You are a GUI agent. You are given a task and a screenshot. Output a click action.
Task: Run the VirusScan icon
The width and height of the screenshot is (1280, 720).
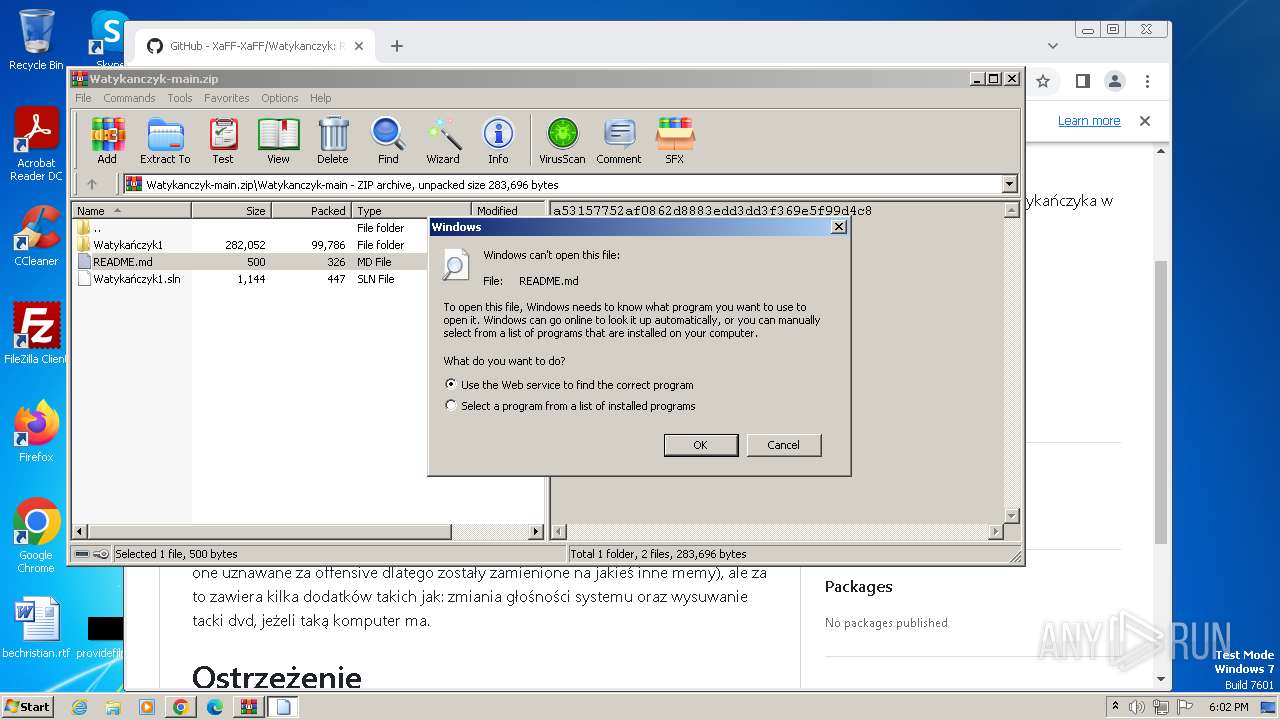(562, 140)
